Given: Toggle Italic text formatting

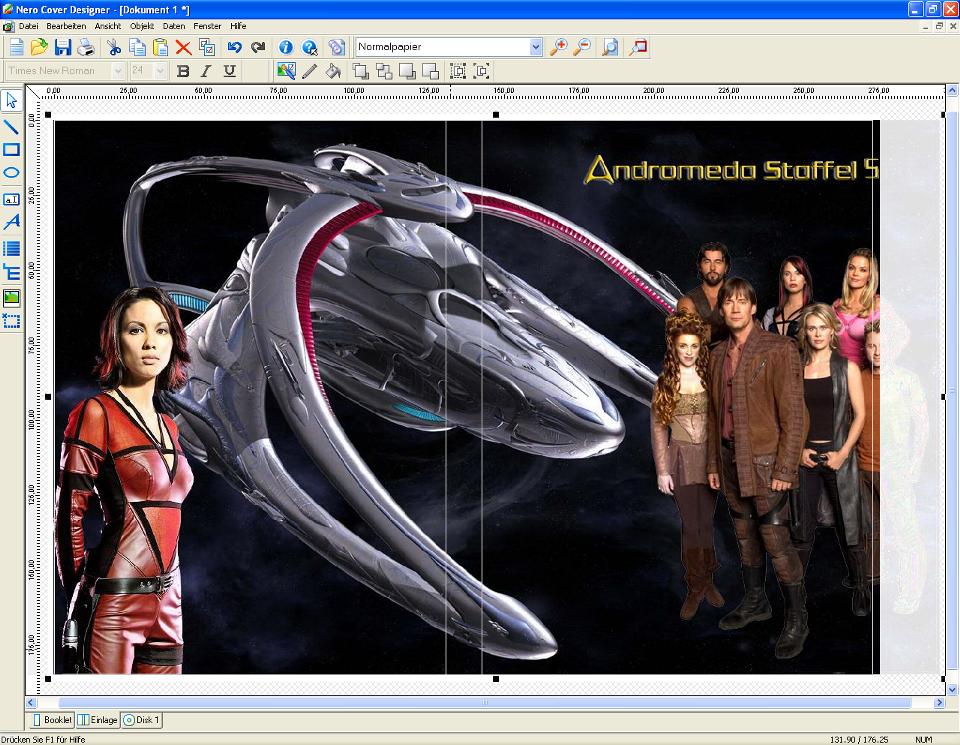Looking at the screenshot, I should coord(206,71).
